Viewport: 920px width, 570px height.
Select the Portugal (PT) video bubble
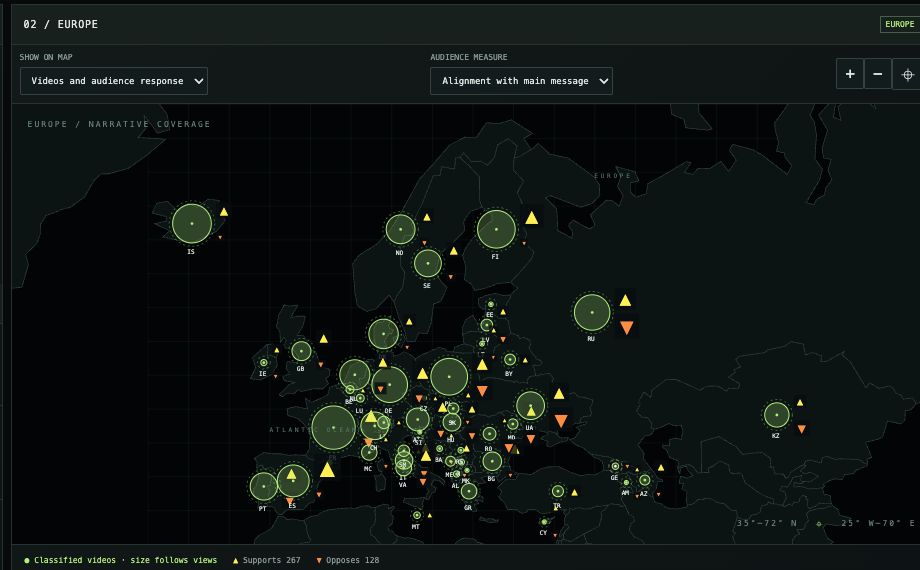point(264,487)
